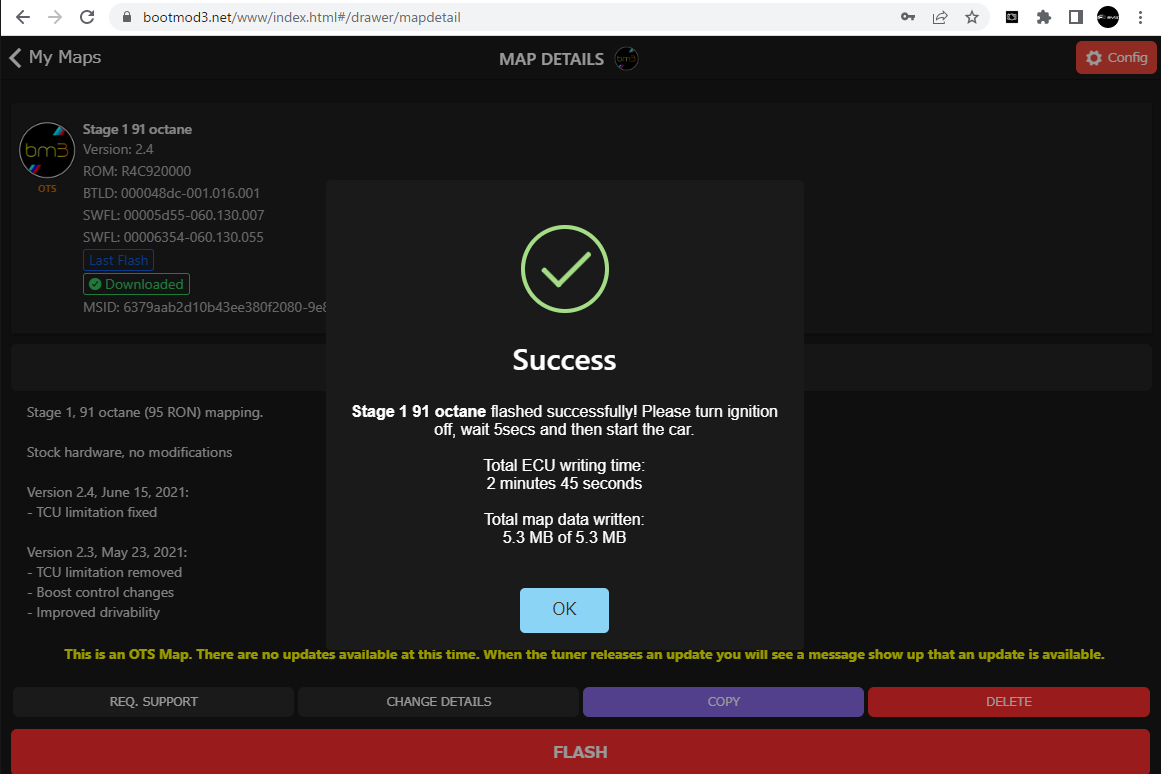This screenshot has height=774, width=1161.
Task: Click the 2 minutes 45 seconds text
Action: pyautogui.click(x=564, y=484)
